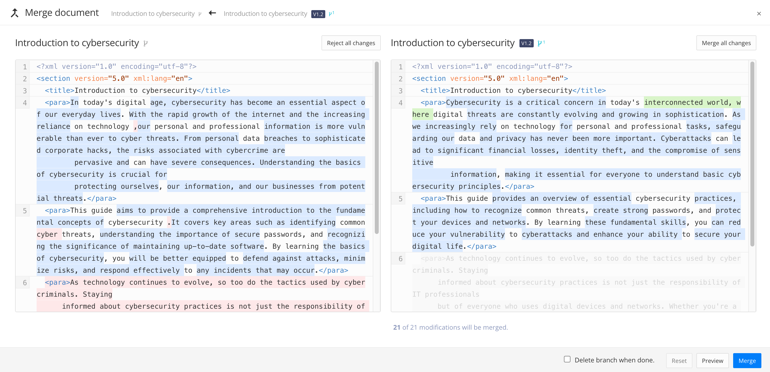Click the faded 'As technology continues' right paragraph
770x372 pixels.
point(577,282)
